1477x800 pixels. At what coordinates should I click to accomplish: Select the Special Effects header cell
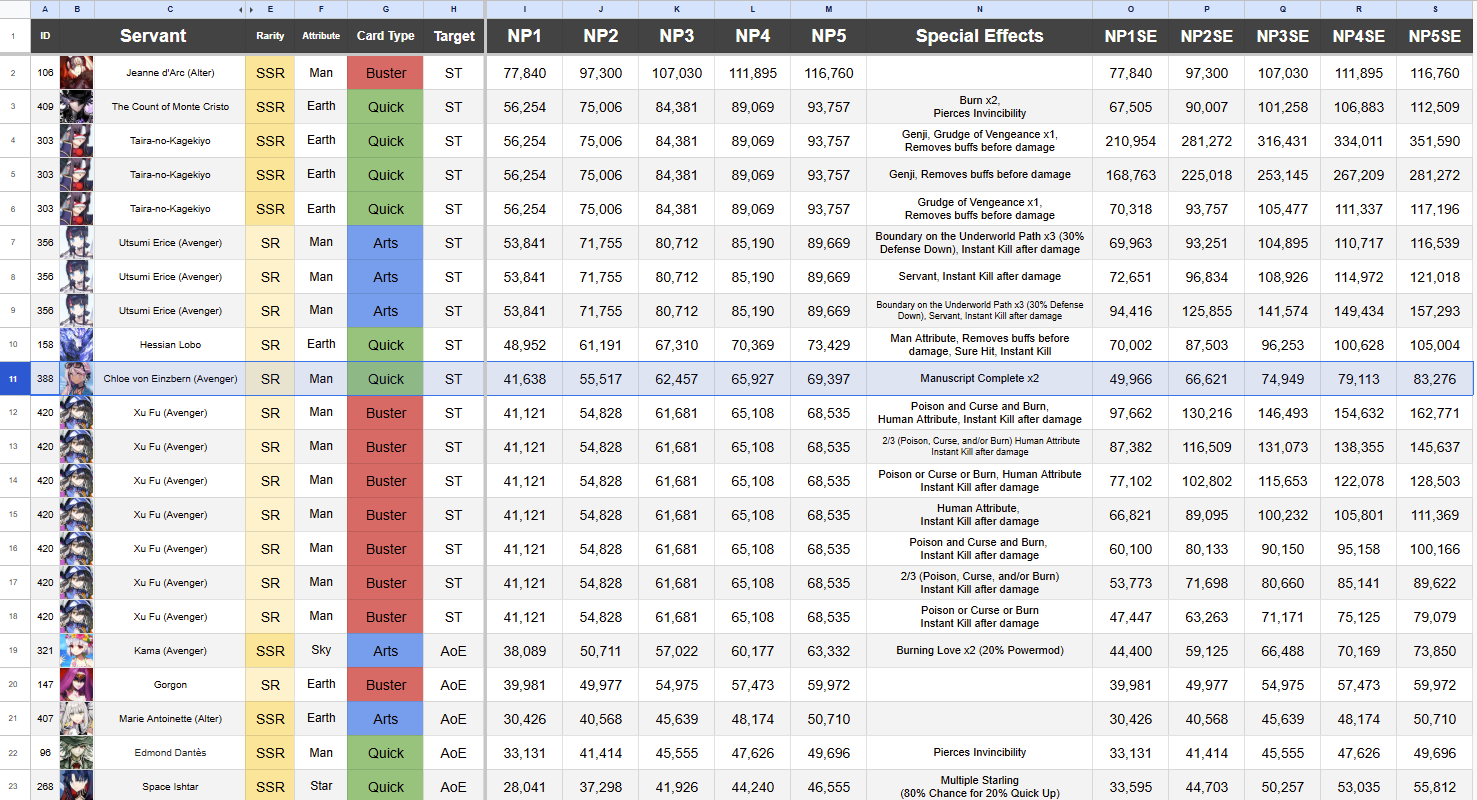pyautogui.click(x=979, y=37)
